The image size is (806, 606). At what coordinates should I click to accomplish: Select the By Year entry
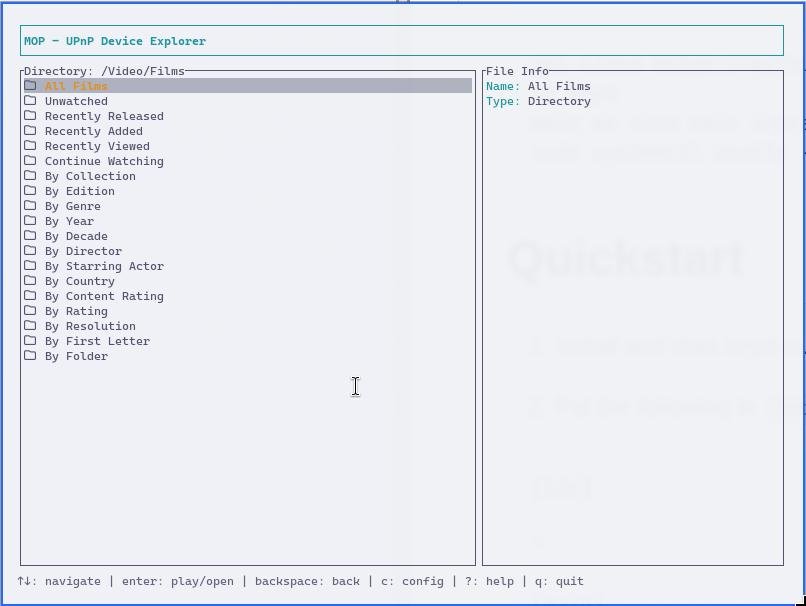[x=69, y=221]
